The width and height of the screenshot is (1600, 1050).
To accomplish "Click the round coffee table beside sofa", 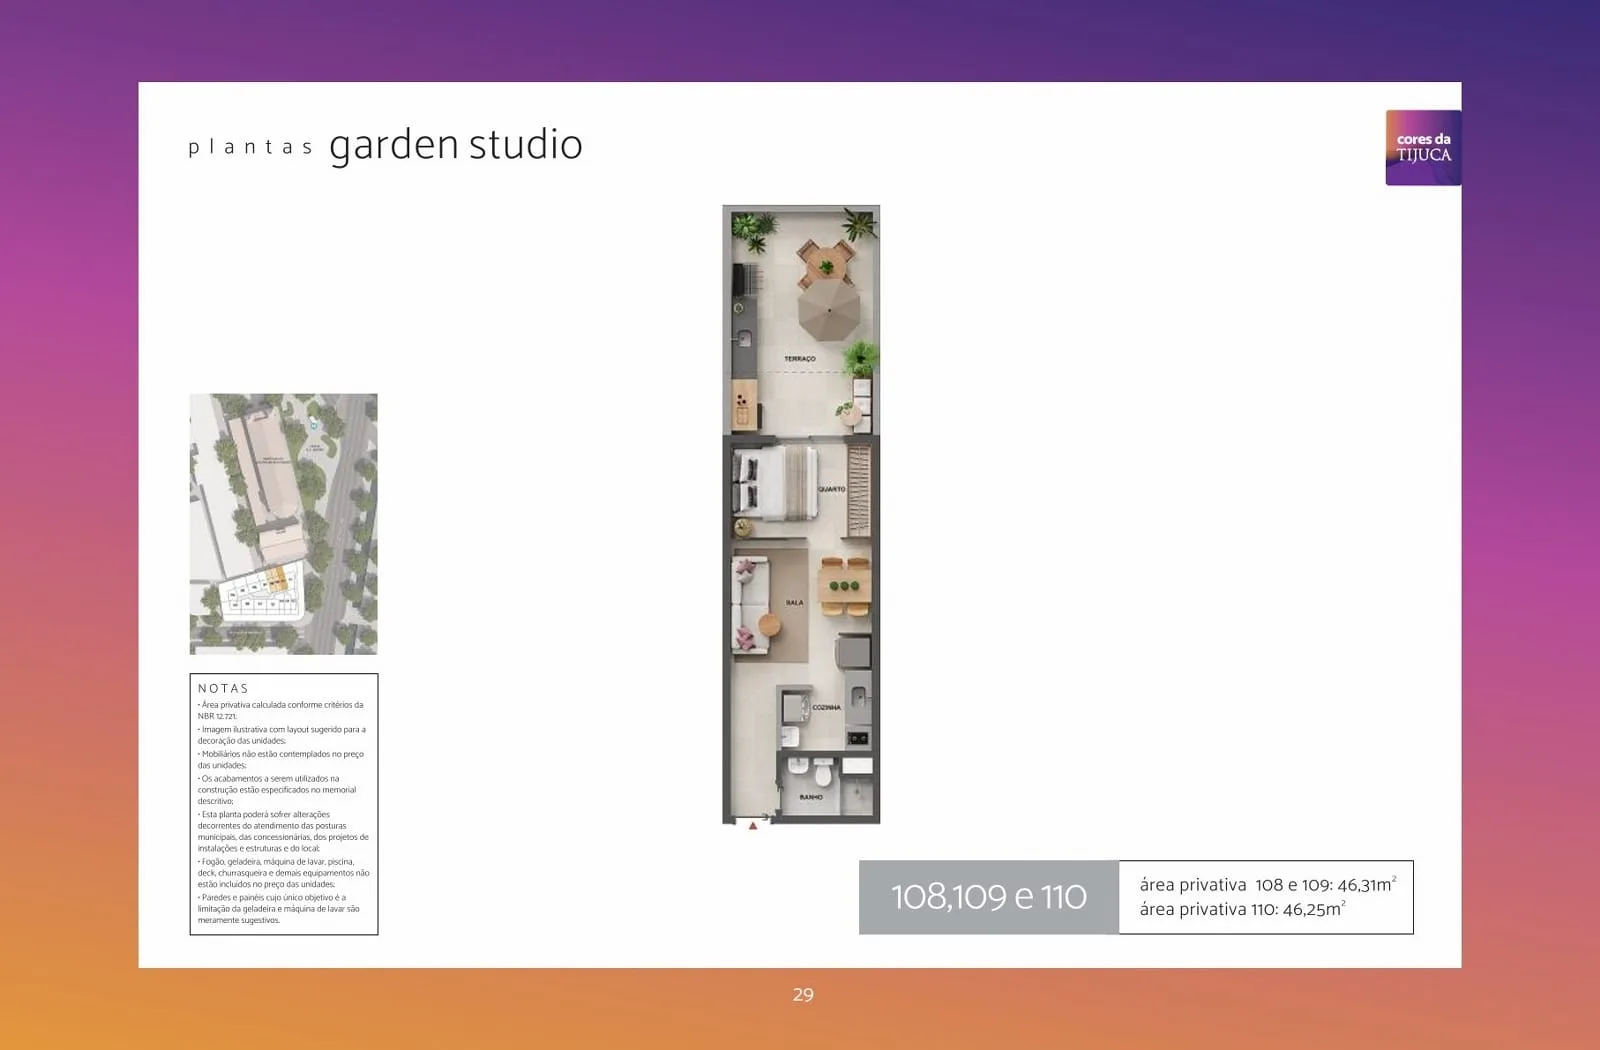I will (769, 625).
